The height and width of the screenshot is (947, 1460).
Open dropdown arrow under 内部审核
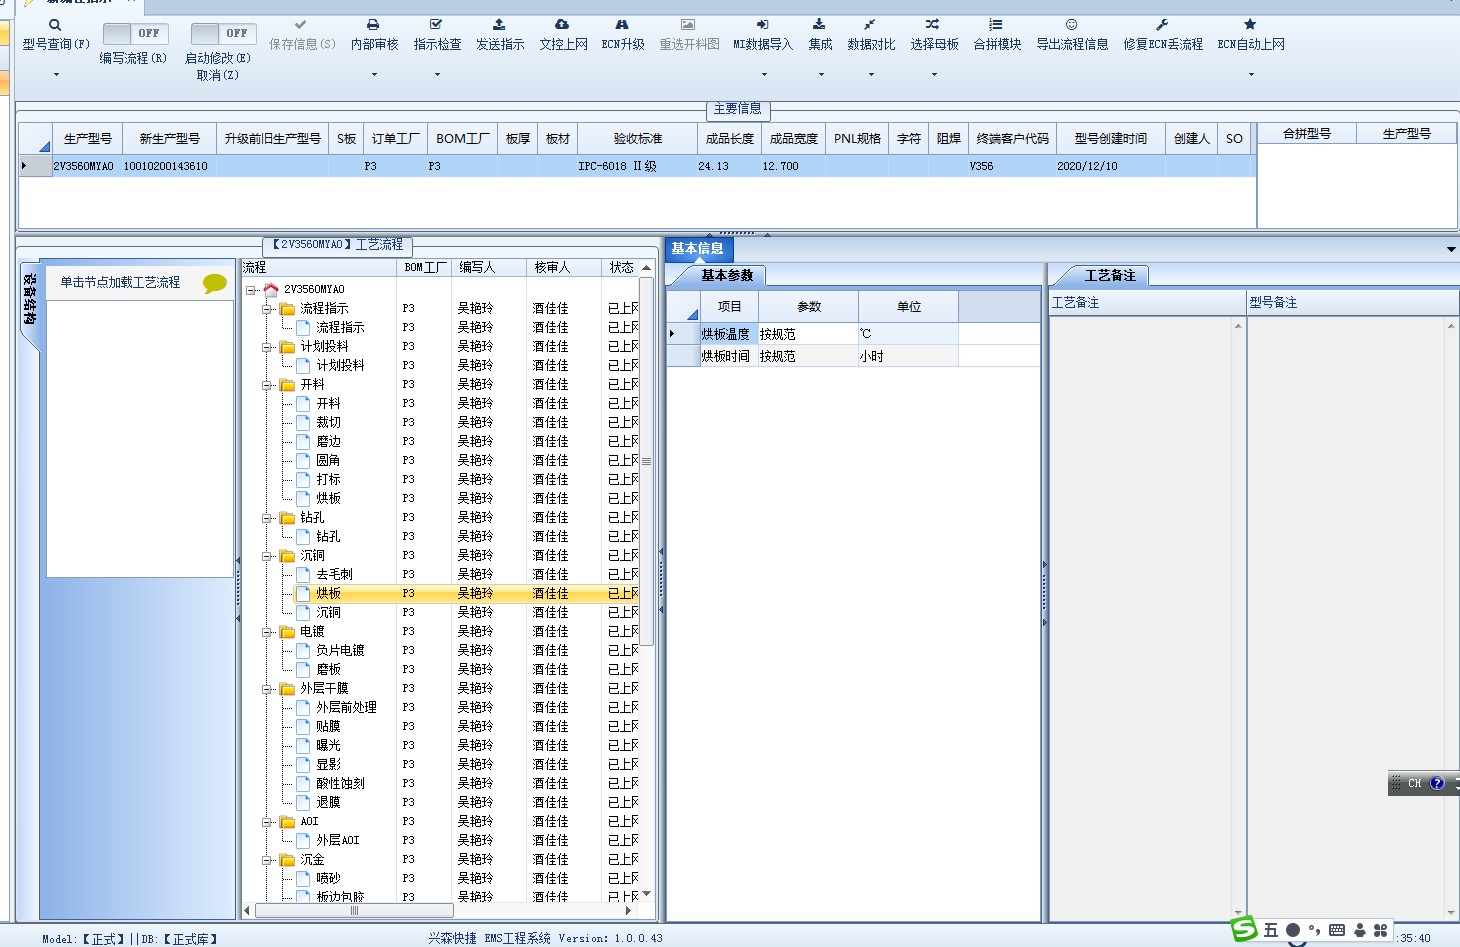pos(374,75)
